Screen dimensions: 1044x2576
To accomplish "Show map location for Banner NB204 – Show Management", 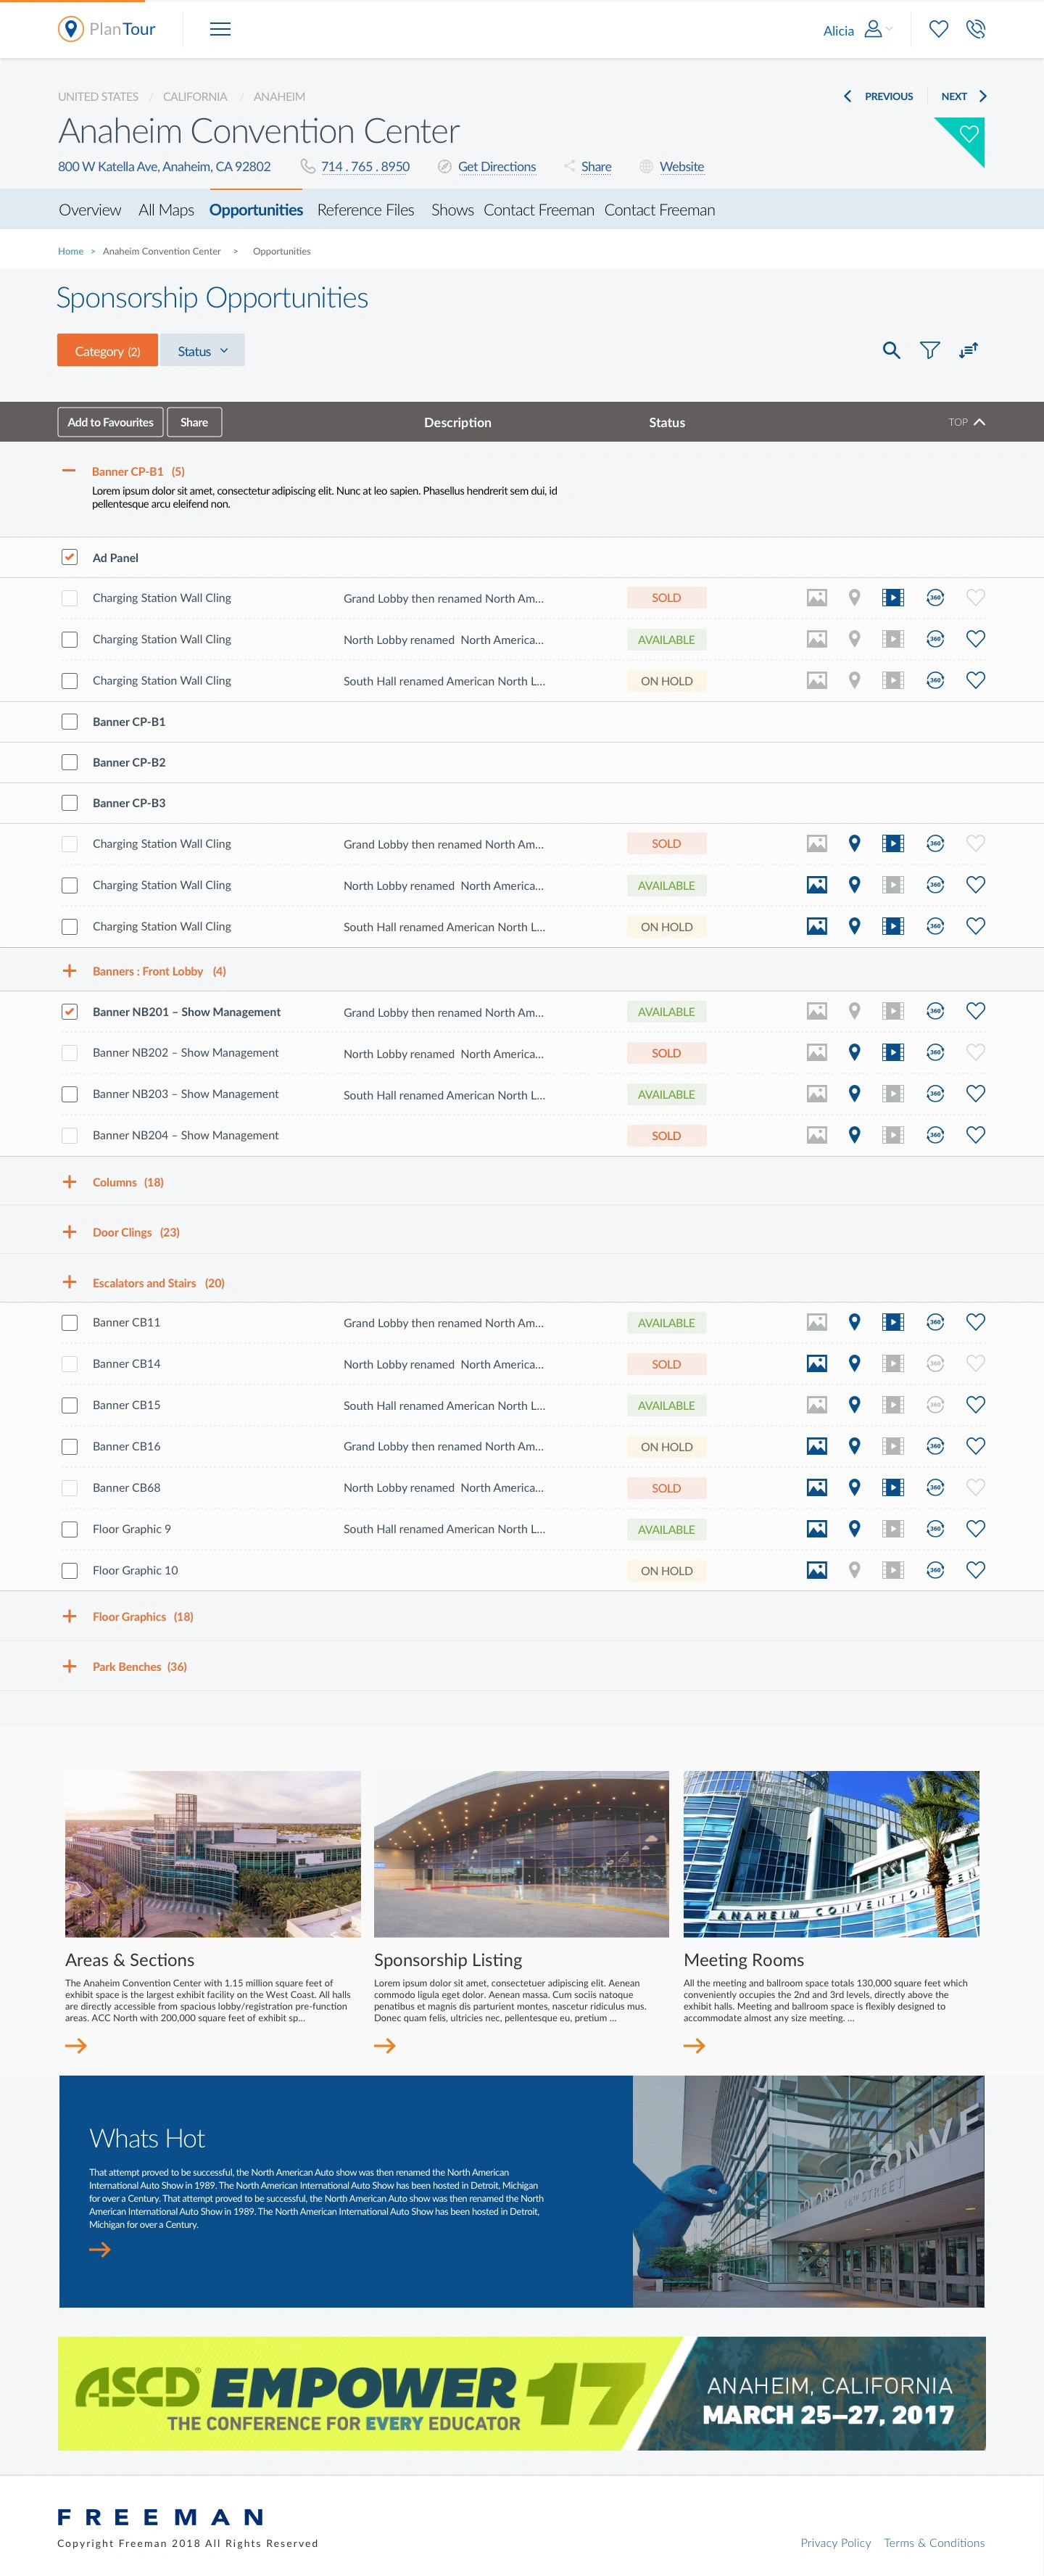I will coord(854,1134).
